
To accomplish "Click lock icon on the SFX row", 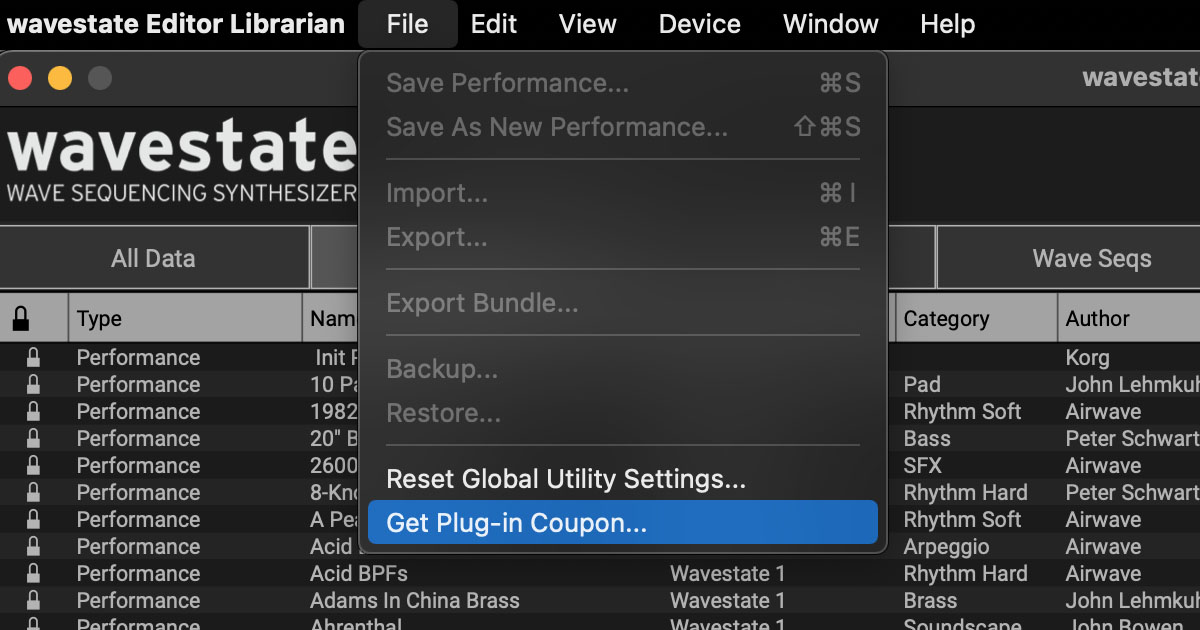I will pos(33,466).
